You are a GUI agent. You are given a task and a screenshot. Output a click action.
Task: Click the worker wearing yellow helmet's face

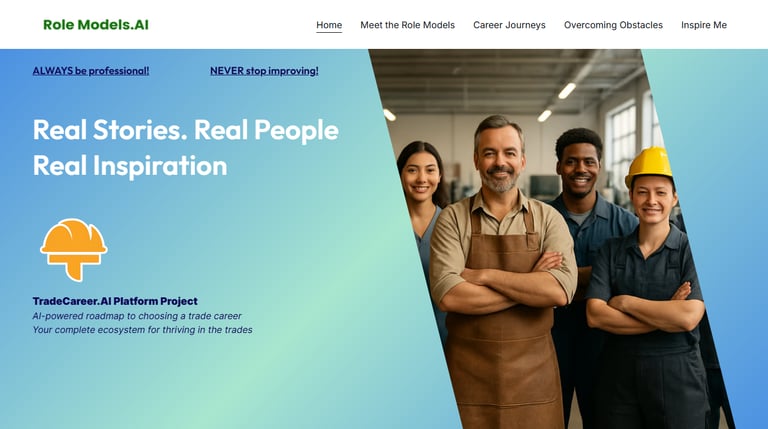[x=653, y=198]
